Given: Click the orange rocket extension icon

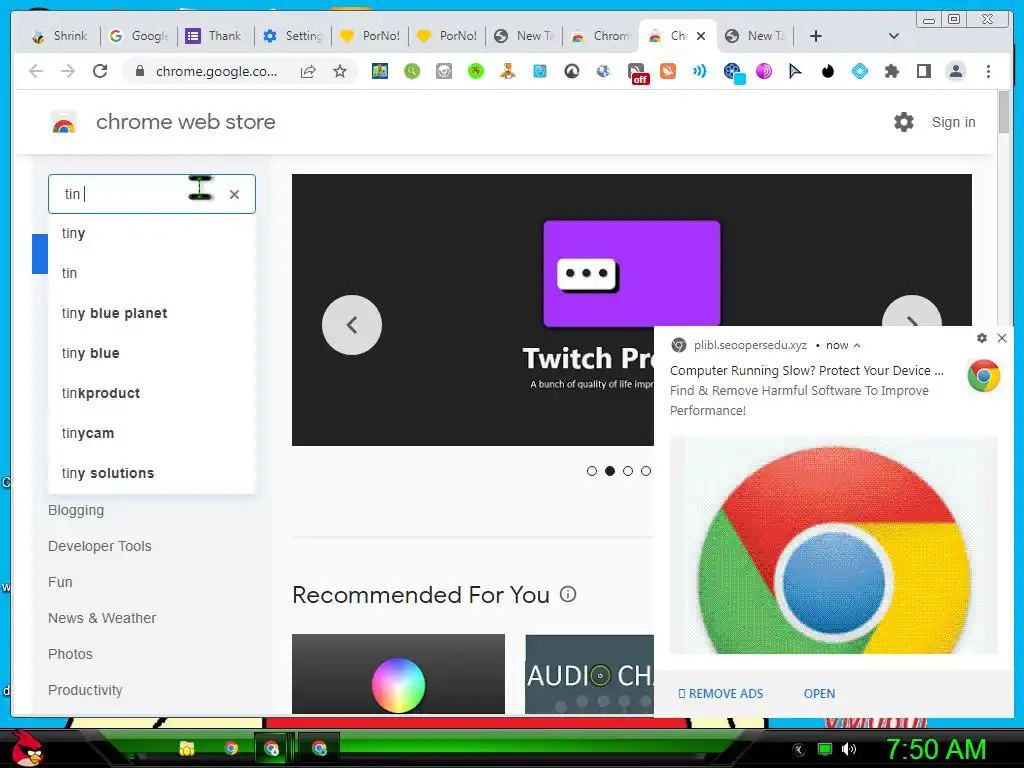Looking at the screenshot, I should (667, 71).
